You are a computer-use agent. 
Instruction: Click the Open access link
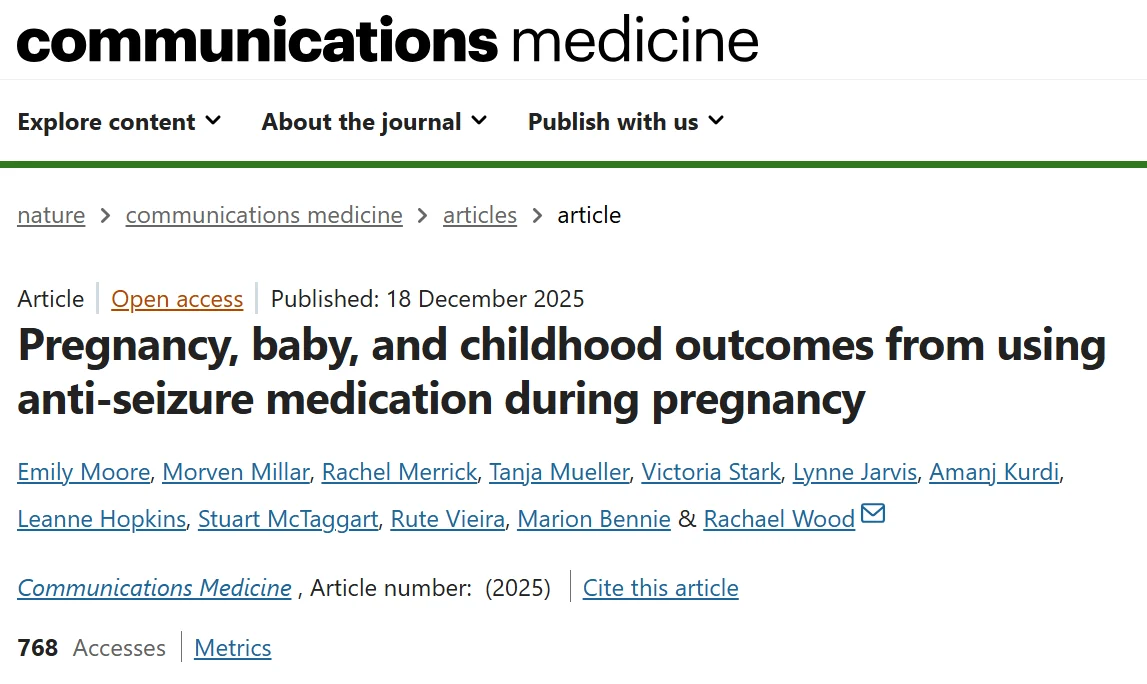177,299
